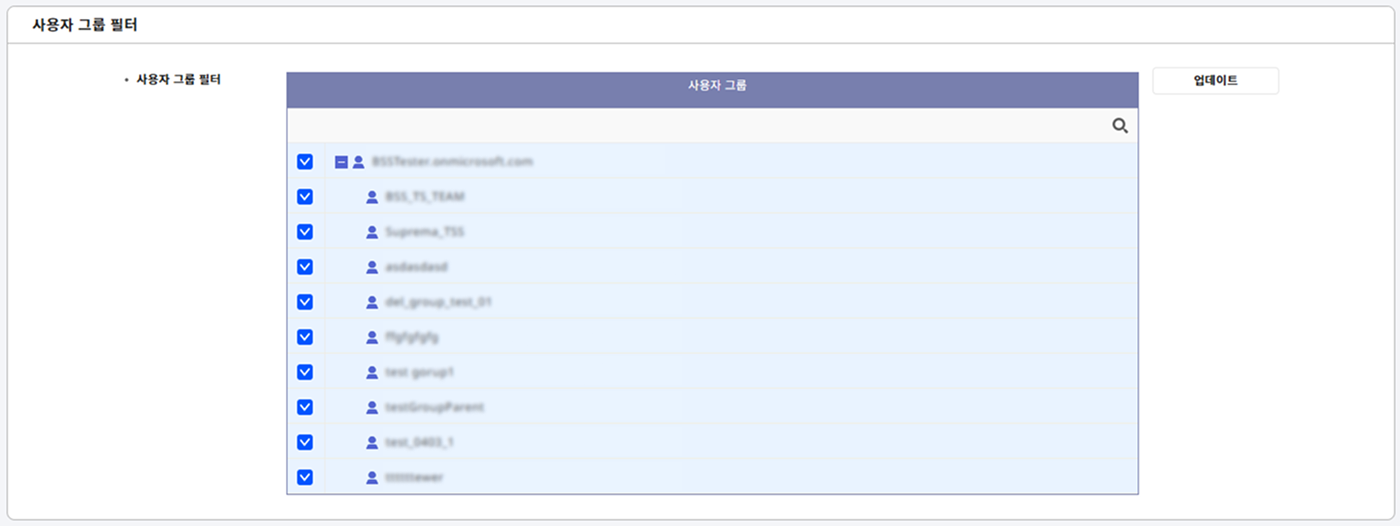Toggle the testGroupParent checkbox
Image resolution: width=1400 pixels, height=526 pixels.
(305, 407)
